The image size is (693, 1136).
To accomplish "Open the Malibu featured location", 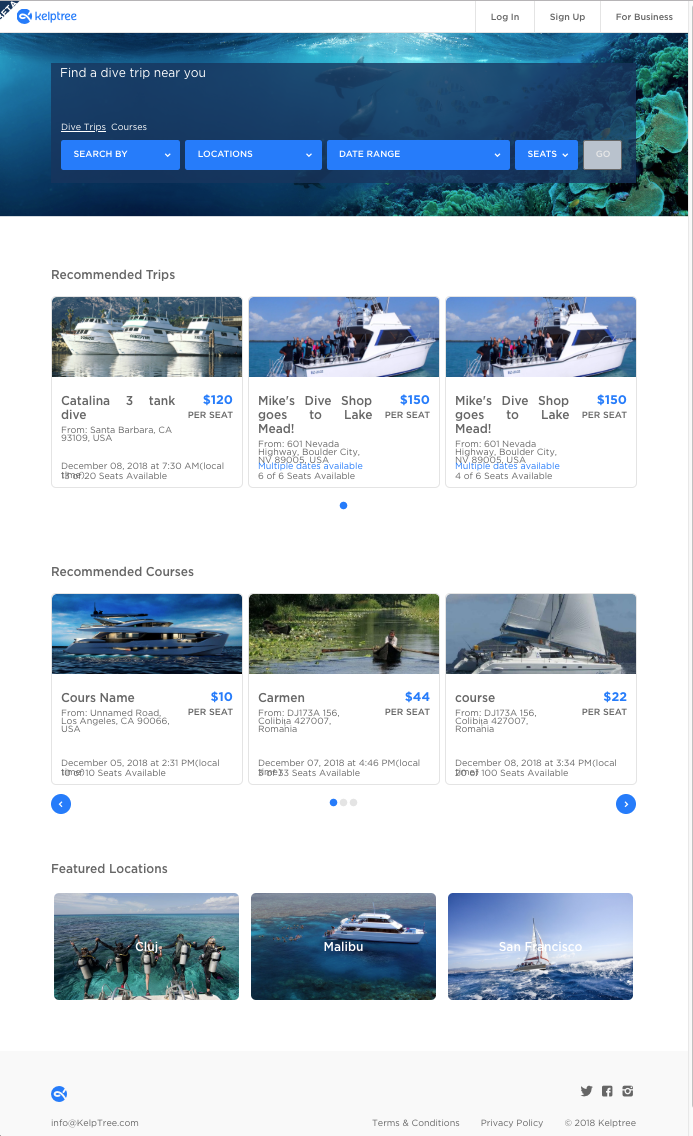I will (343, 946).
